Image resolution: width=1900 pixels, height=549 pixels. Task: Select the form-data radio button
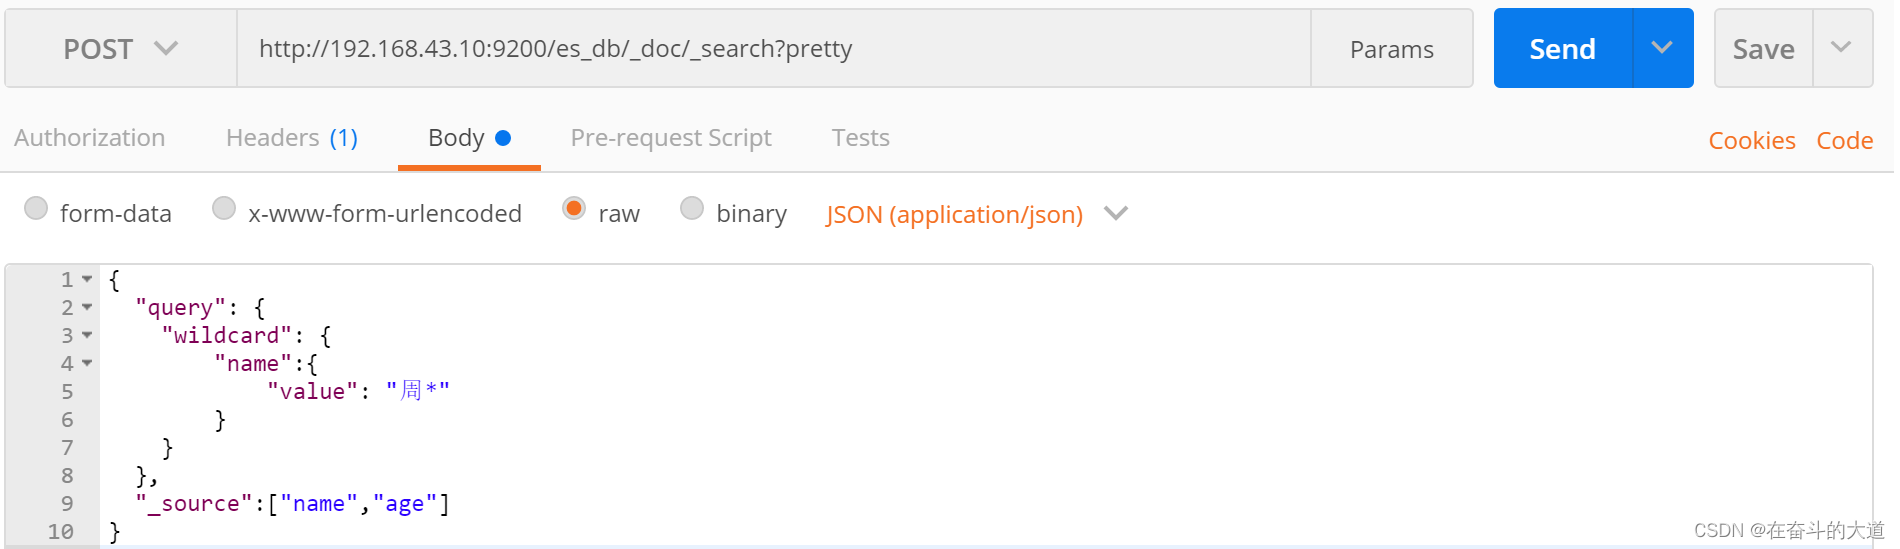pos(36,208)
